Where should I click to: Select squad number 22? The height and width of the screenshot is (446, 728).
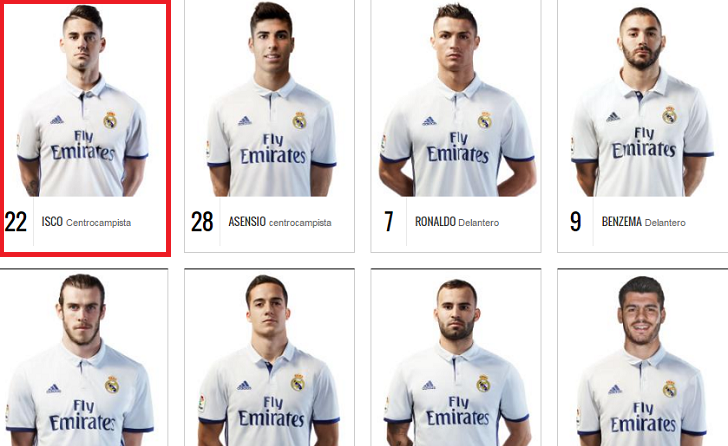tap(16, 222)
